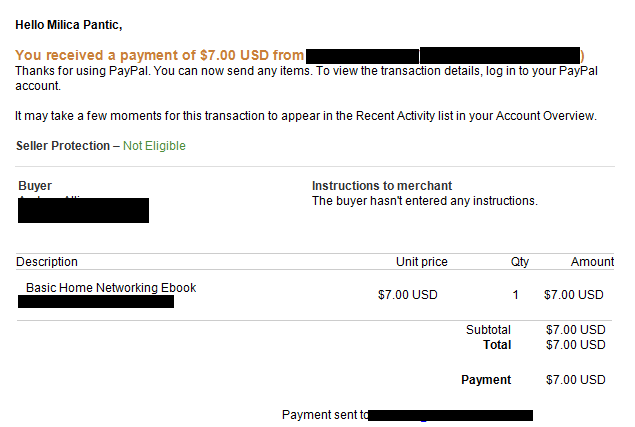Click the redacted buyer name block

pyautogui.click(x=83, y=210)
